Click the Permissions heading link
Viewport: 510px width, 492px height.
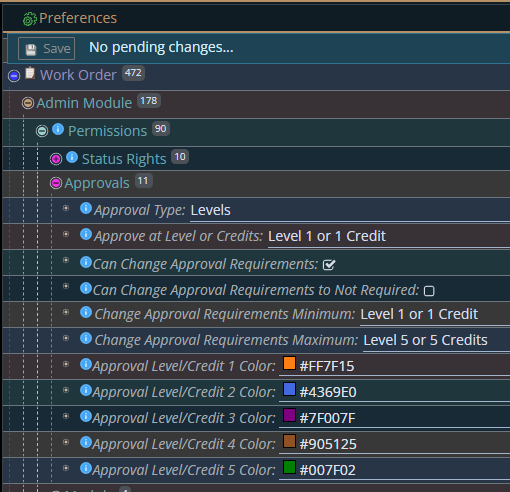[x=107, y=131]
